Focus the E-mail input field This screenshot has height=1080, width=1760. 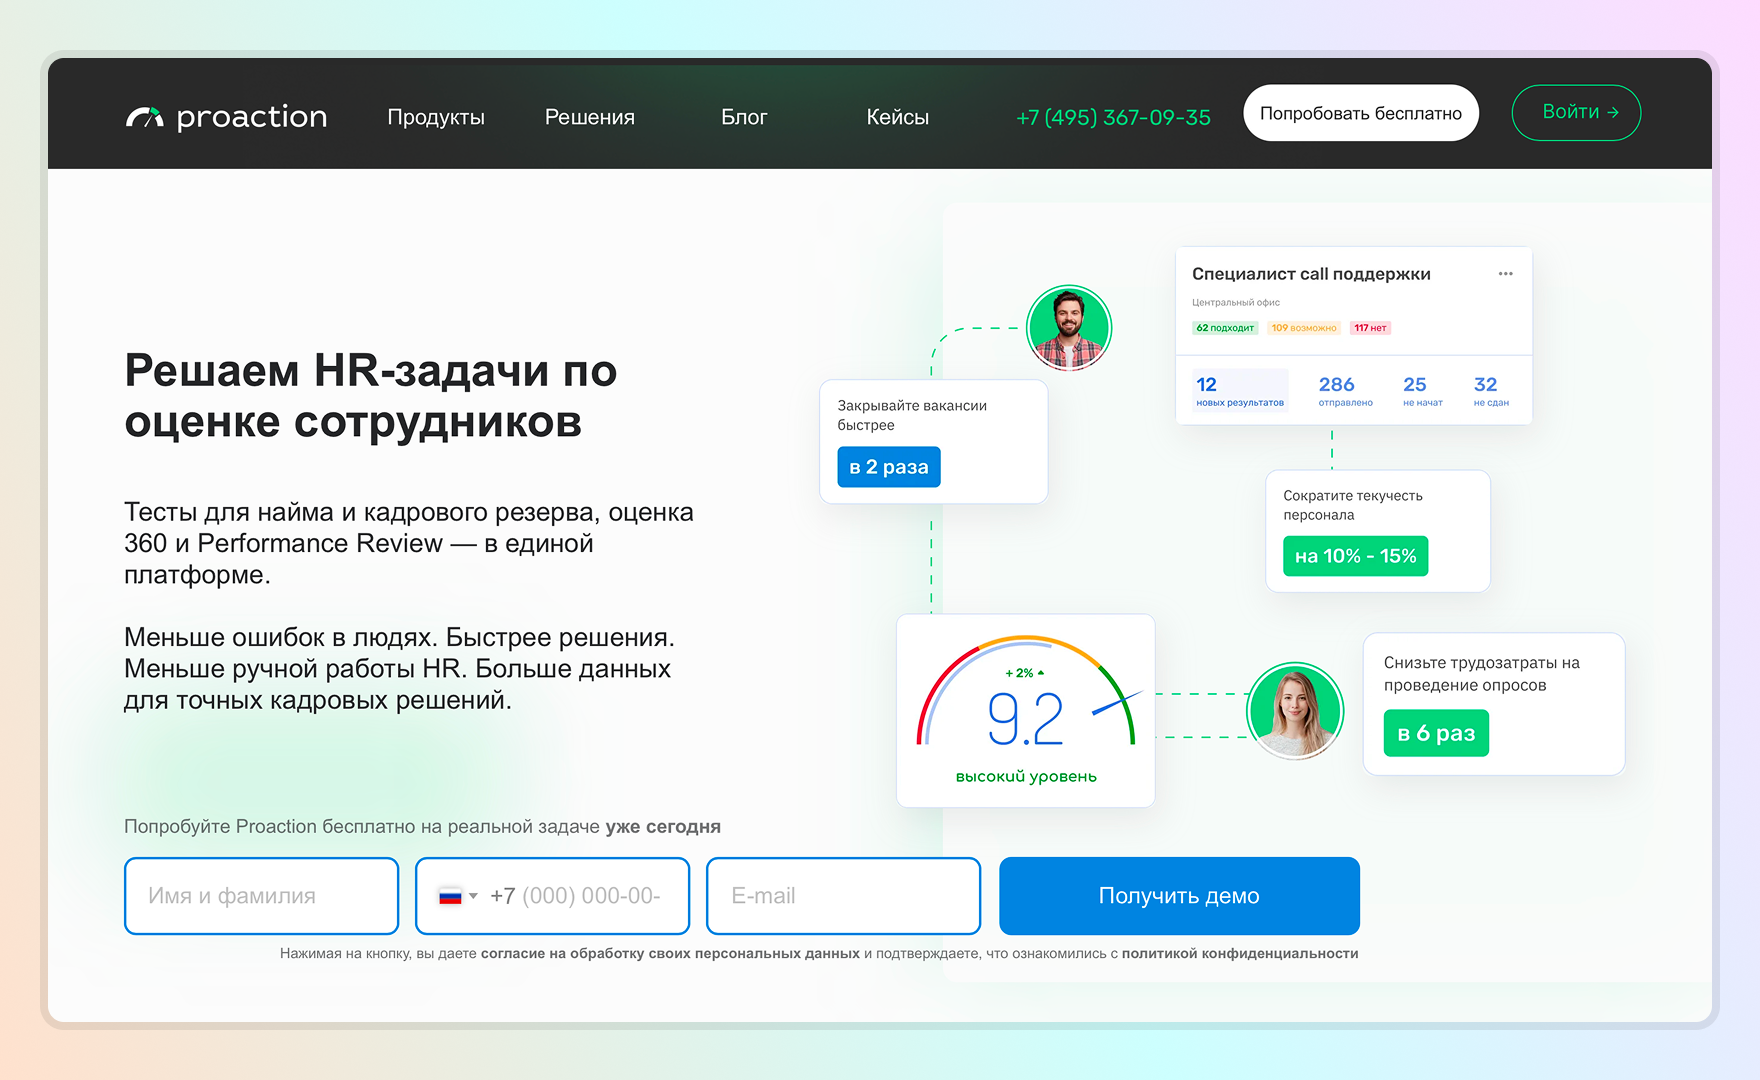(843, 896)
